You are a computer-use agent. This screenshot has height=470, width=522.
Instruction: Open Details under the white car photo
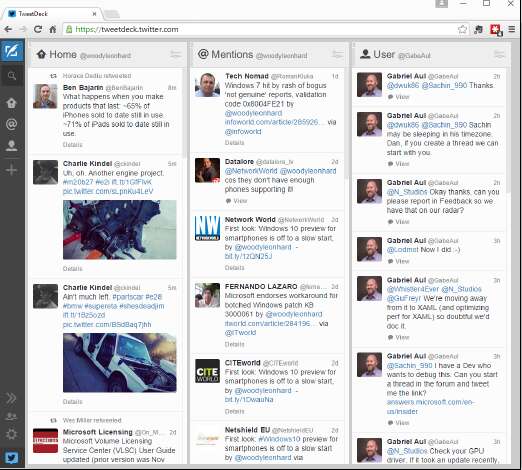[x=72, y=402]
